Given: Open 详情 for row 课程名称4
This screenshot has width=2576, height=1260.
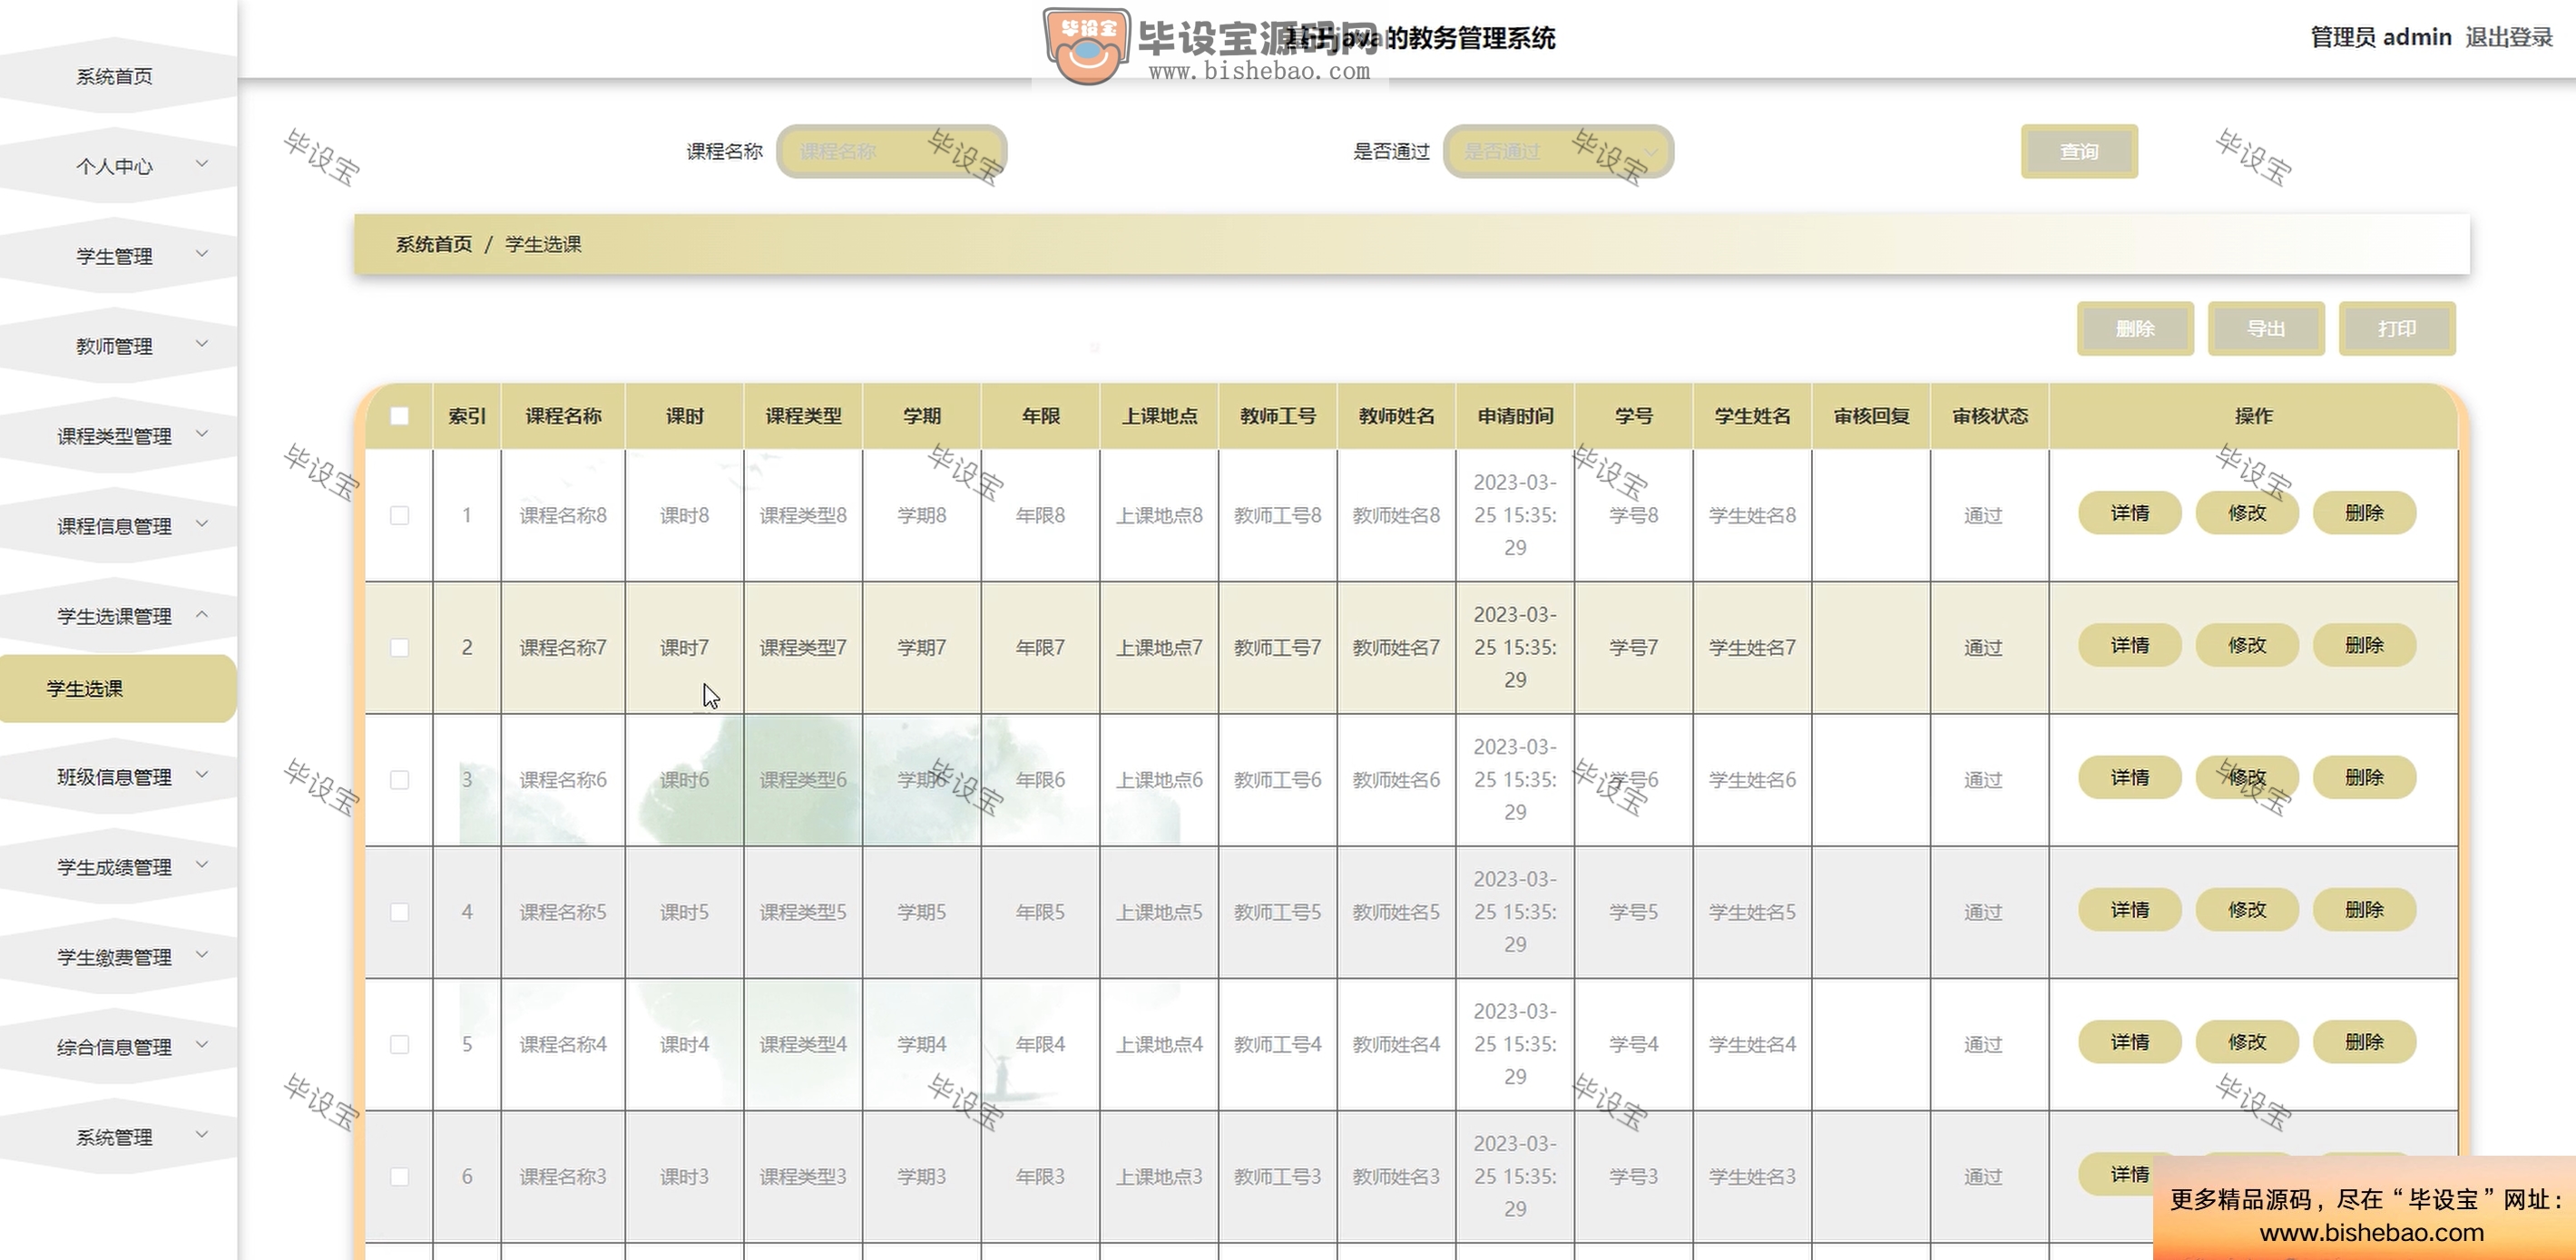Looking at the screenshot, I should pos(2130,1042).
